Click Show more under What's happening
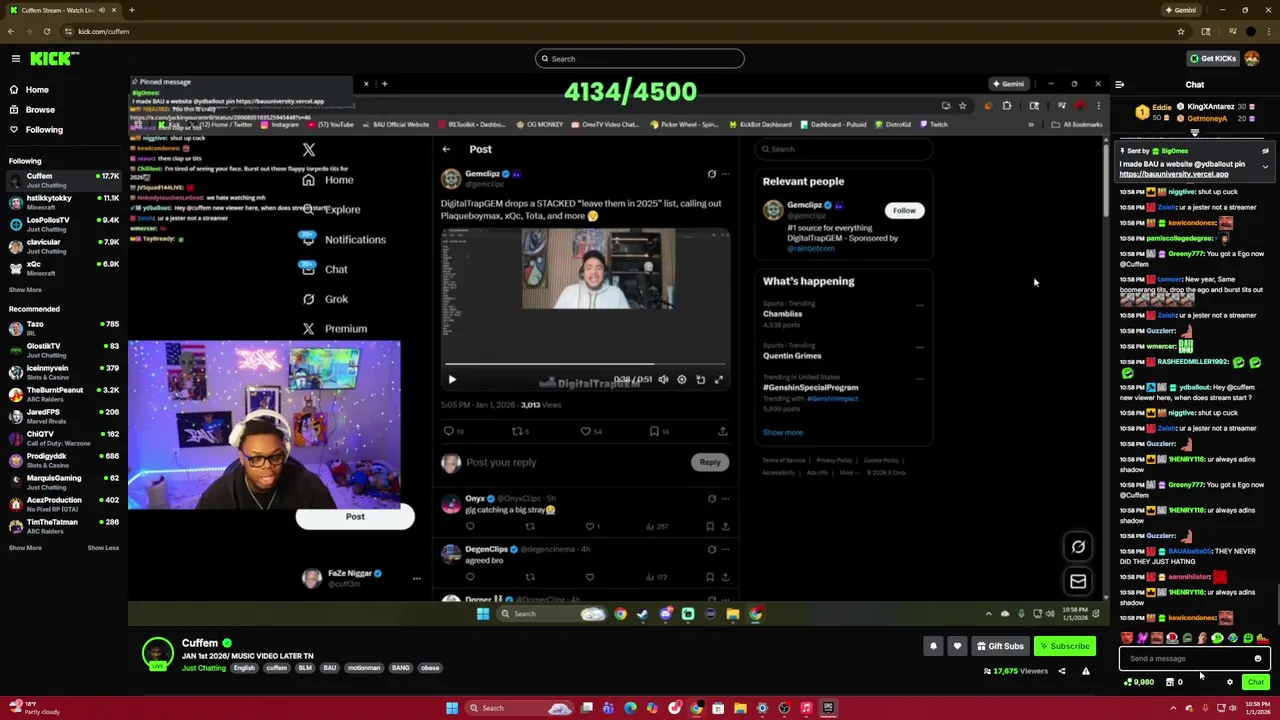Viewport: 1280px width, 720px height. tap(783, 433)
